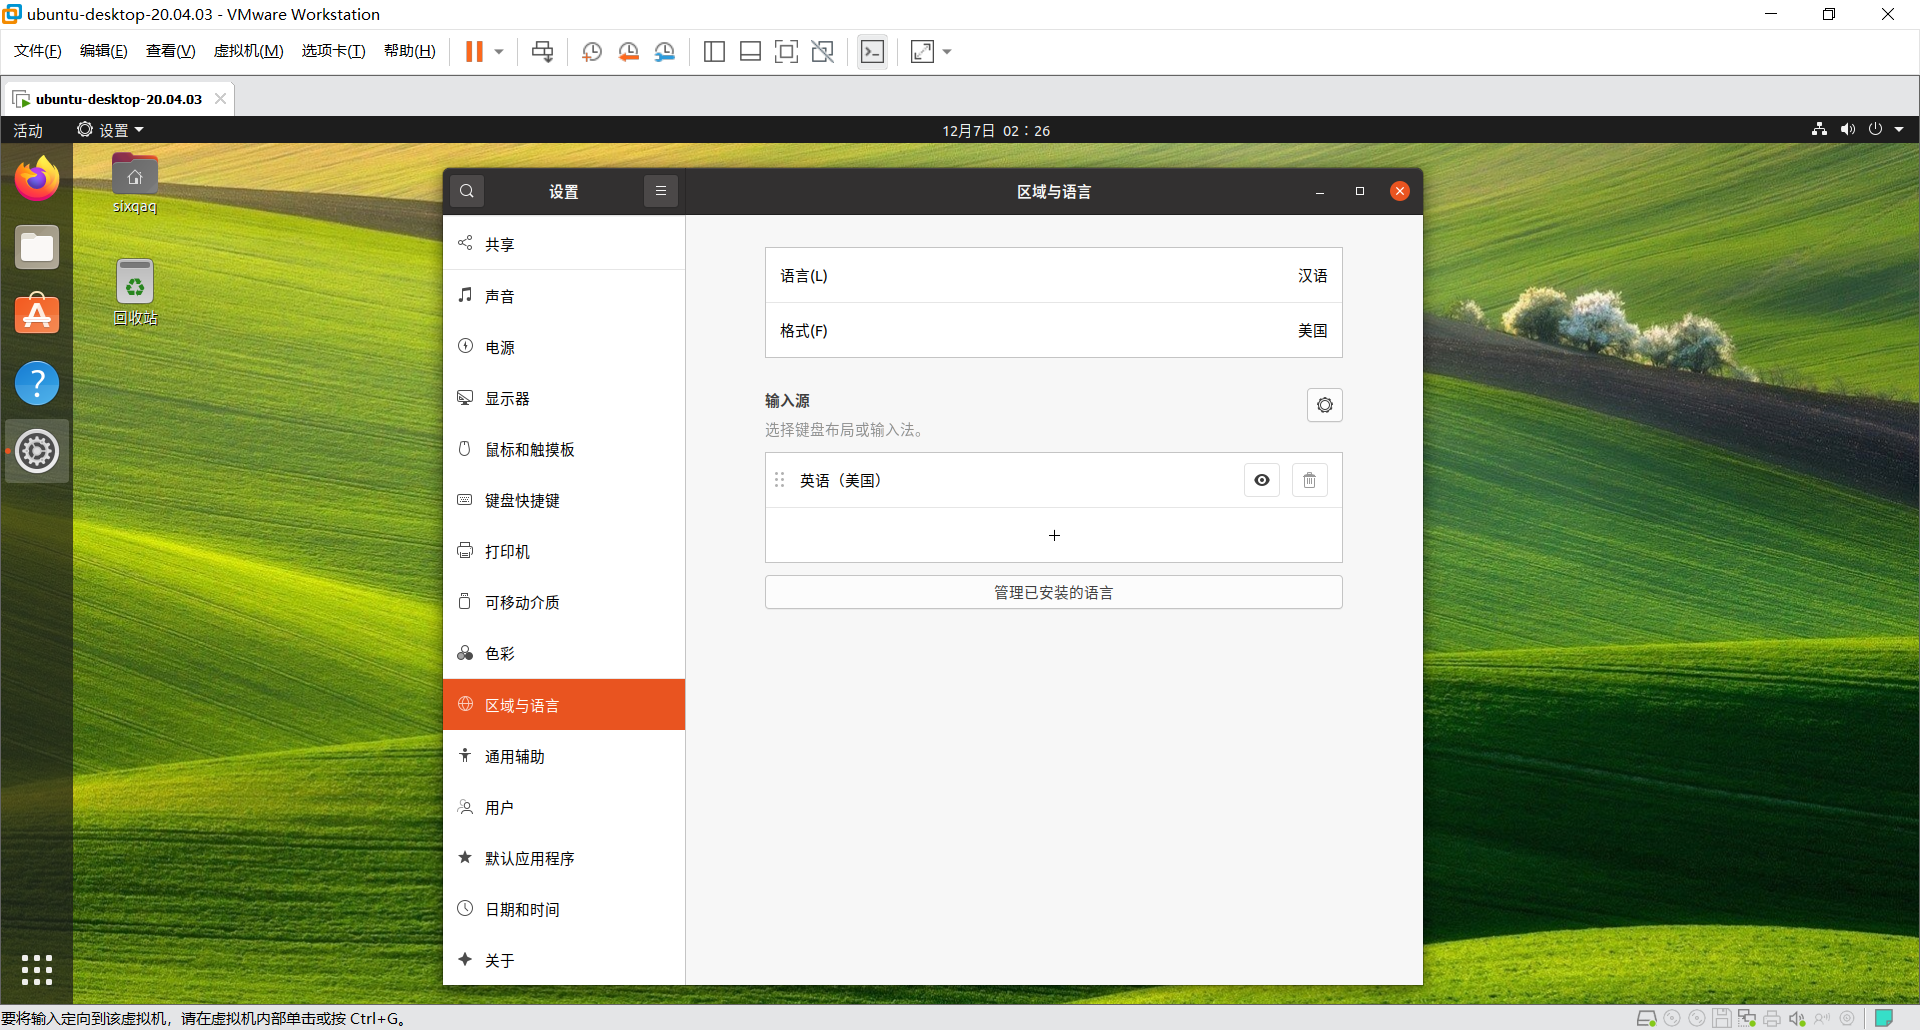
Task: Click the search icon in Settings
Action: point(467,190)
